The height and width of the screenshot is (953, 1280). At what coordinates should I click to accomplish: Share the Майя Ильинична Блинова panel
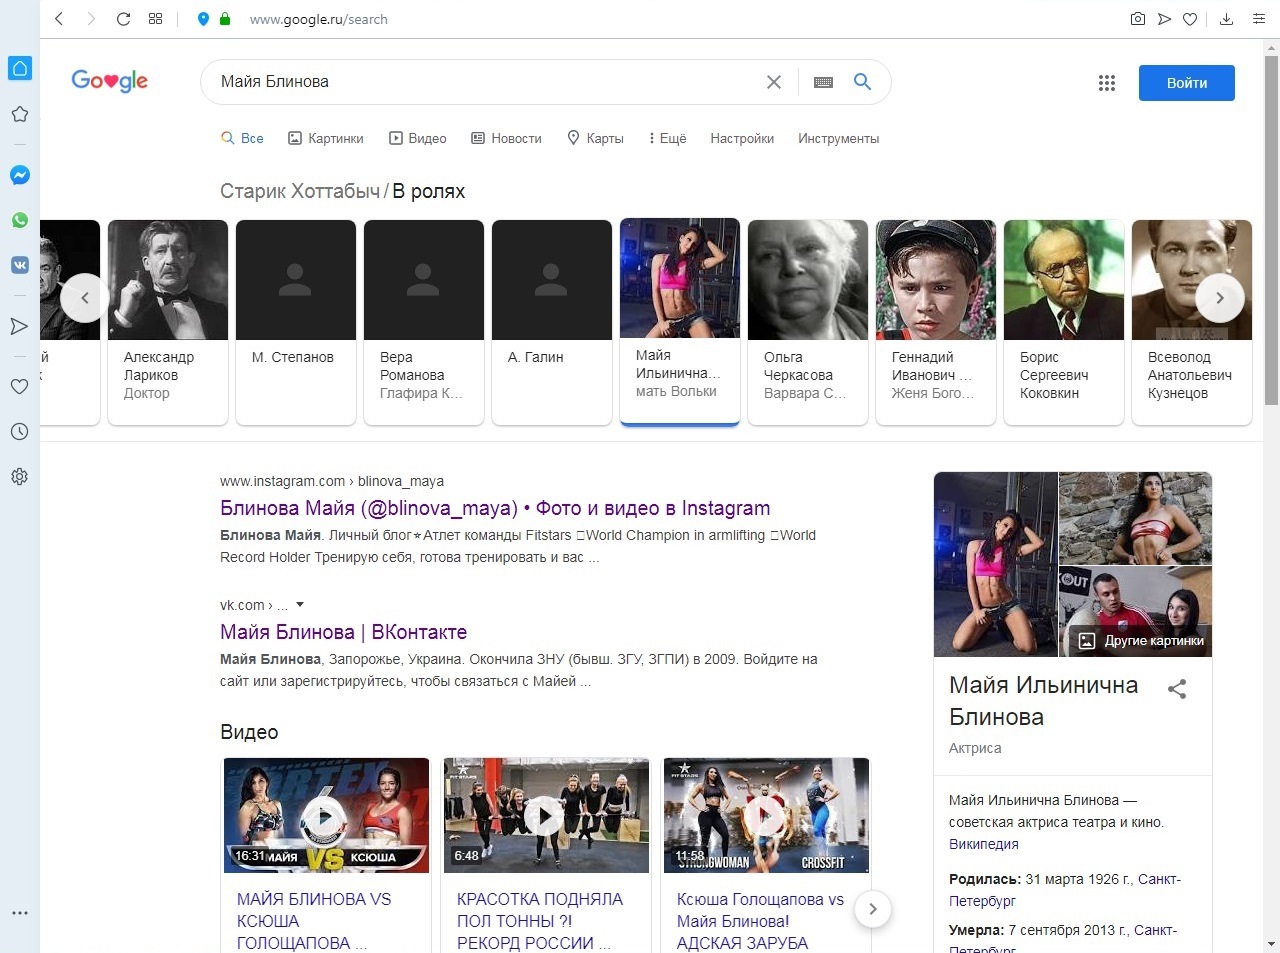1177,688
